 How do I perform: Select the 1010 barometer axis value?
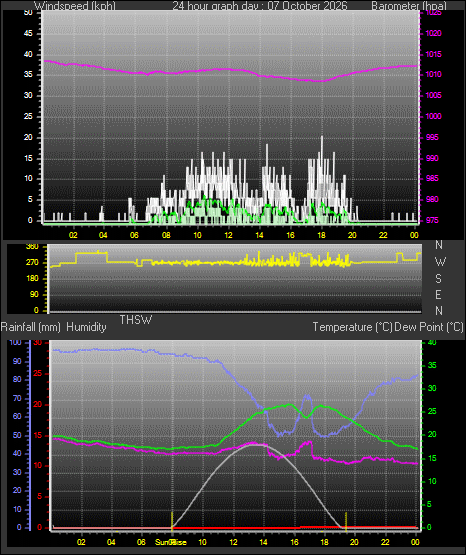tap(433, 74)
